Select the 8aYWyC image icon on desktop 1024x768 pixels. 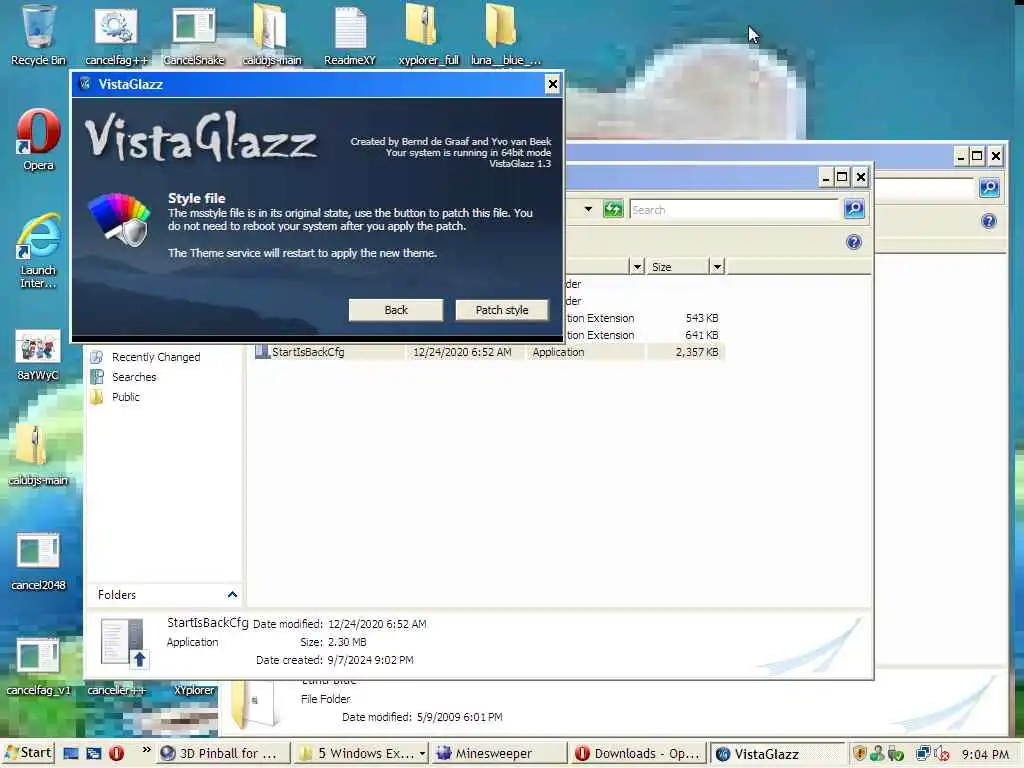(x=38, y=355)
